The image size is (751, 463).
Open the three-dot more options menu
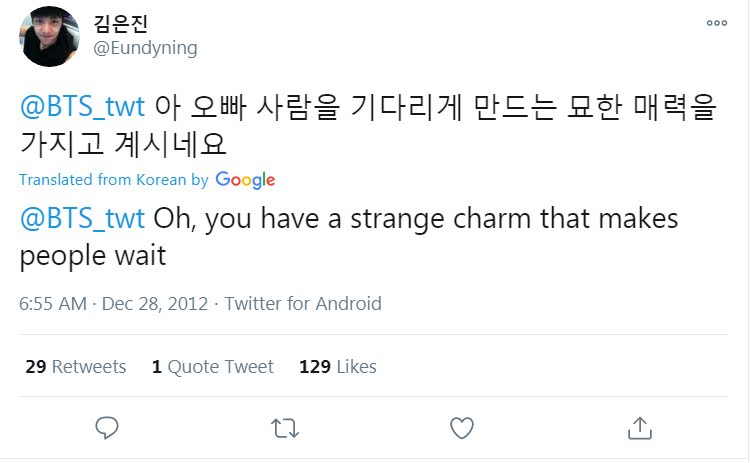click(716, 24)
